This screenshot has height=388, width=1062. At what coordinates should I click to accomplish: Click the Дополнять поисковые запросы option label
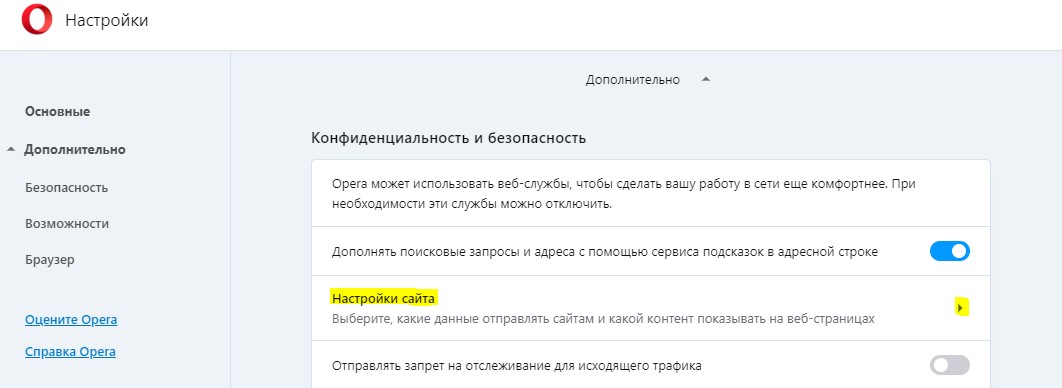(605, 252)
